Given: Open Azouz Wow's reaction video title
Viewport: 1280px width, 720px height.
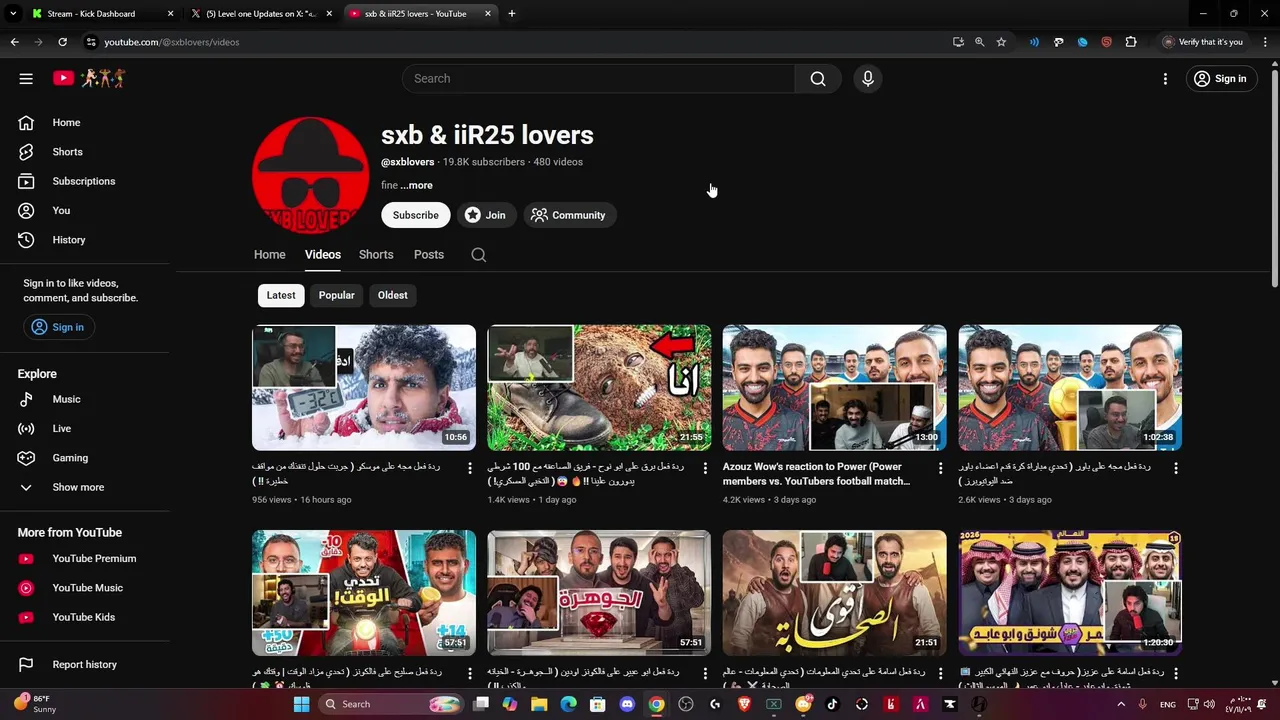Looking at the screenshot, I should 816,474.
